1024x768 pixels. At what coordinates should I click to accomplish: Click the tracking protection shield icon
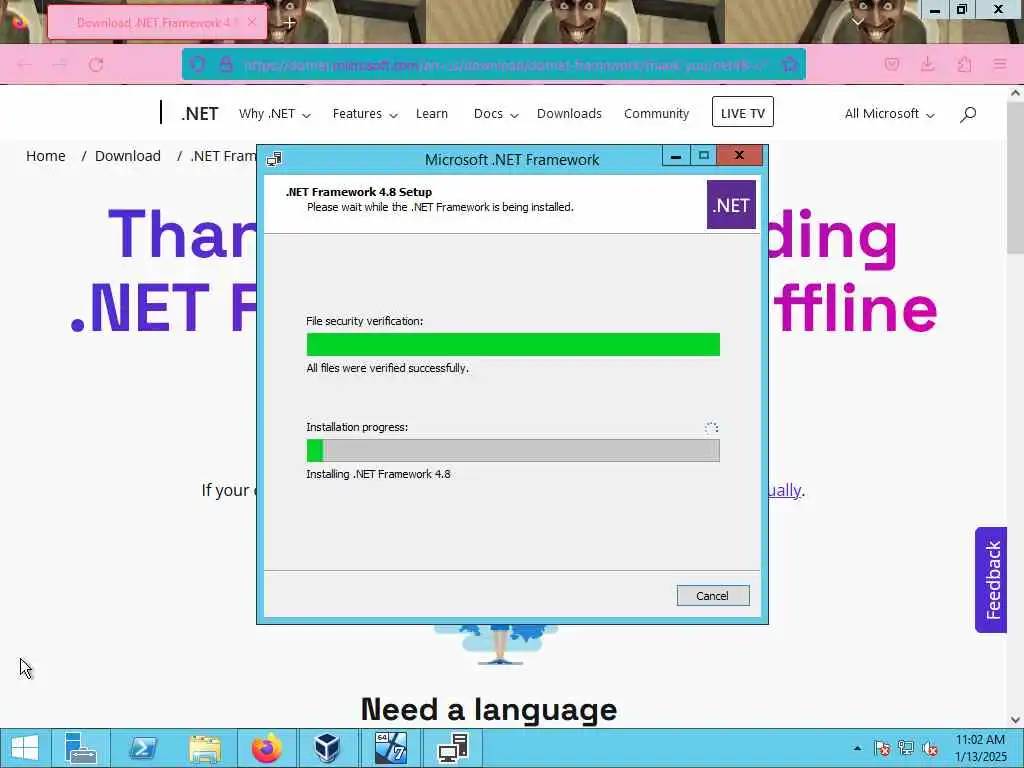197,64
